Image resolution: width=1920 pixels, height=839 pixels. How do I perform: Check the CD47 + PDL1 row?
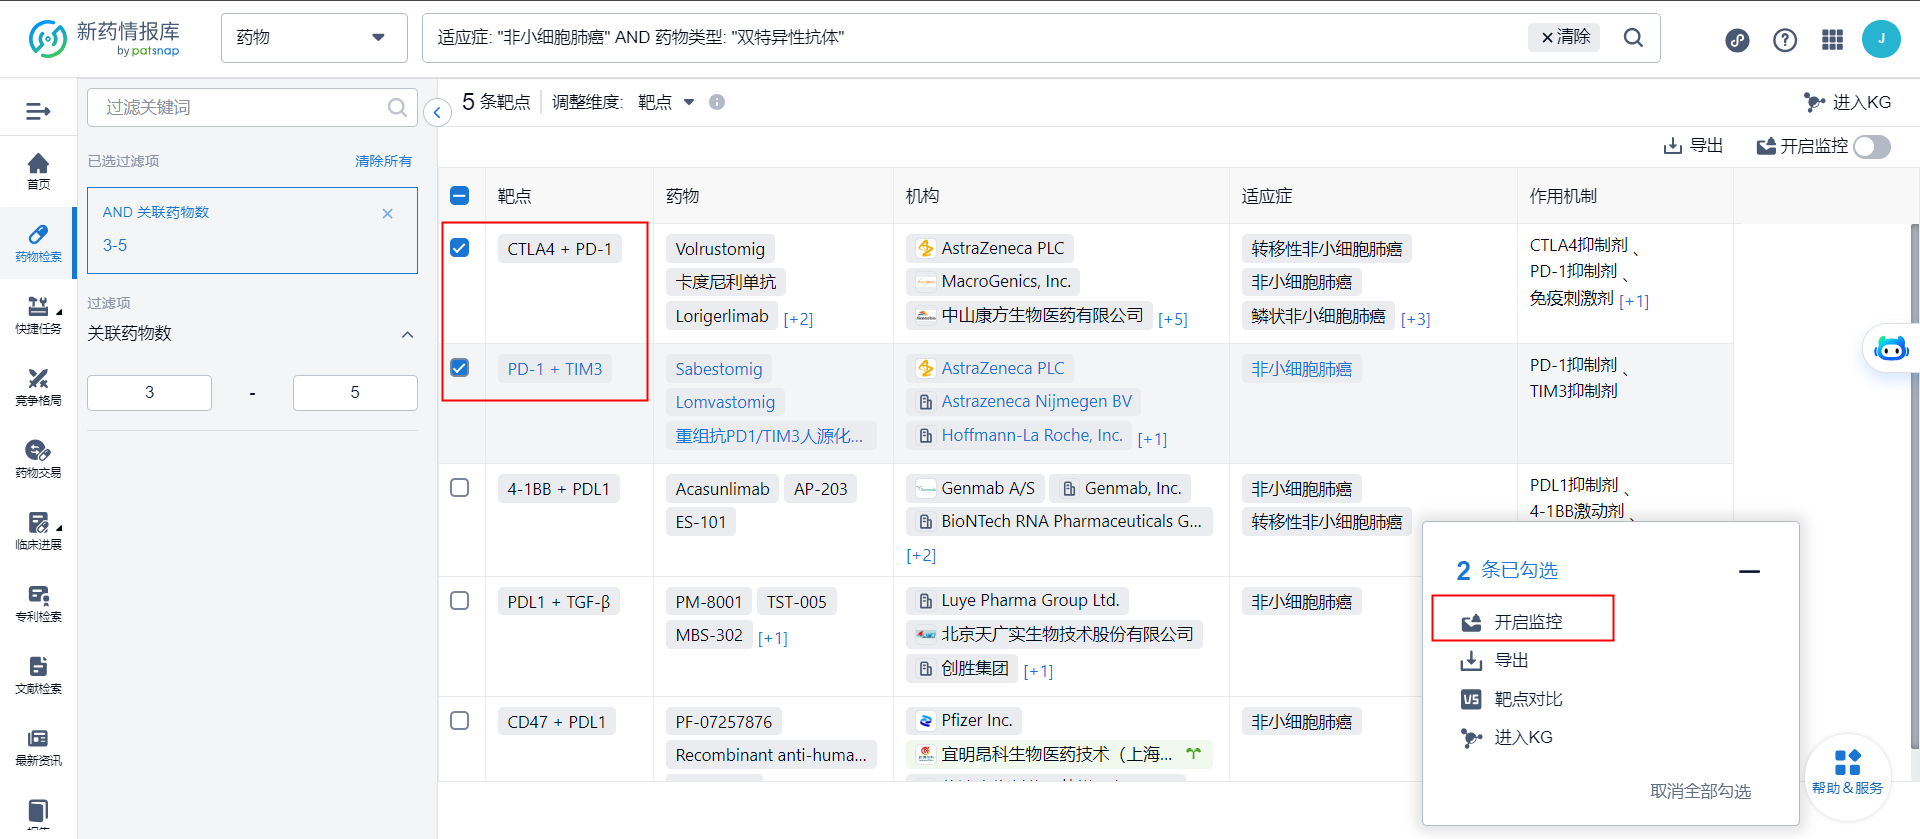[460, 721]
